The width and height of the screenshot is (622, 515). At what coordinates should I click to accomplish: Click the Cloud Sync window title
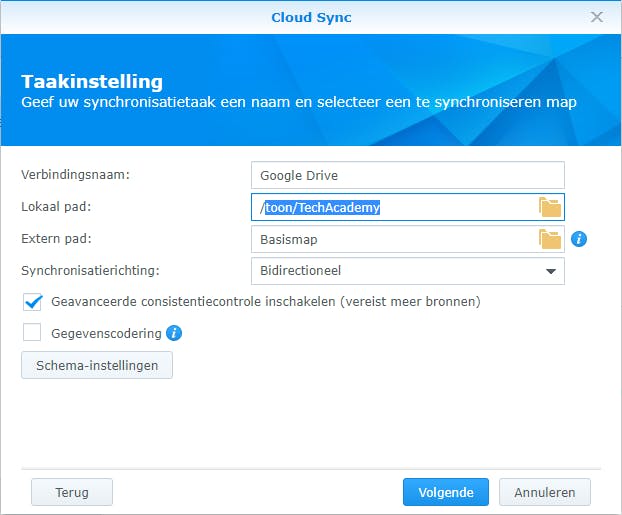(311, 17)
